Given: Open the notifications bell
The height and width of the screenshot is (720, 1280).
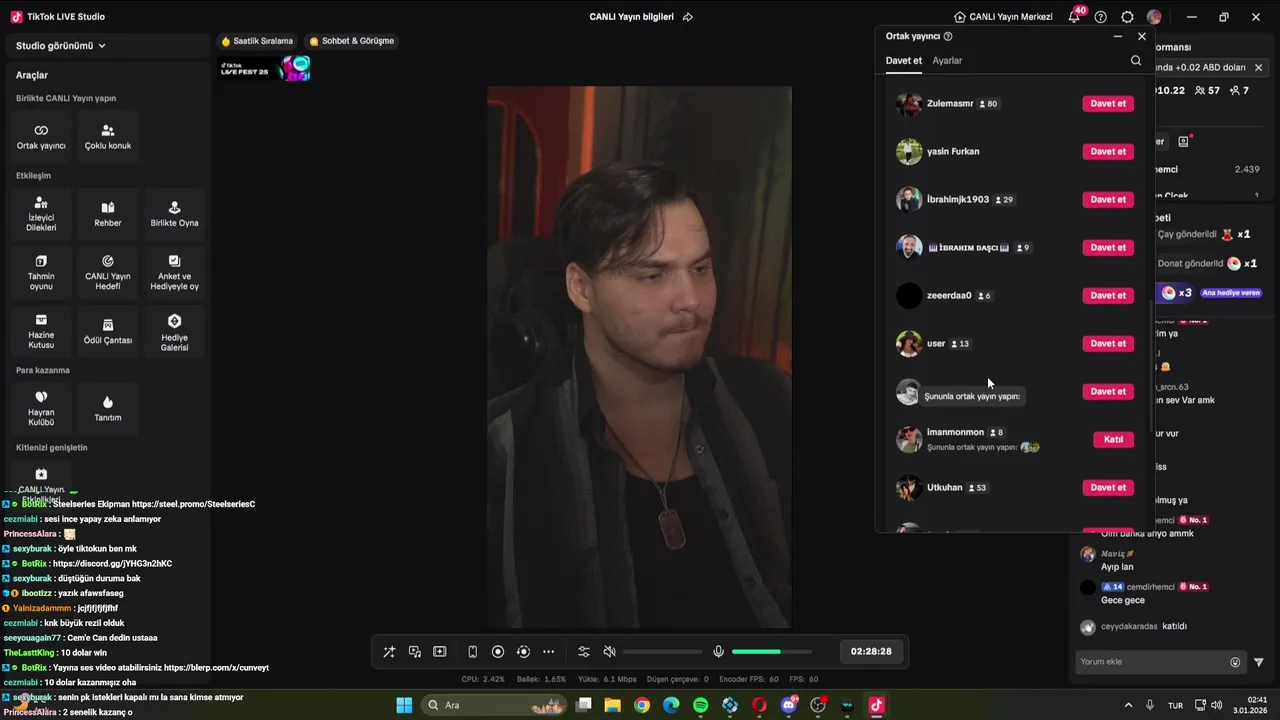Looking at the screenshot, I should coord(1074,17).
